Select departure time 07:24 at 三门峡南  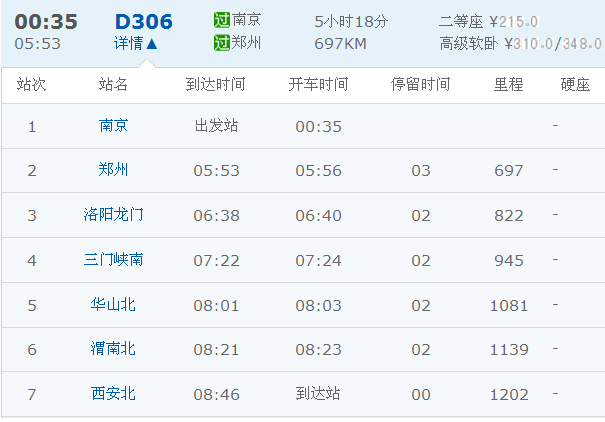pos(318,261)
